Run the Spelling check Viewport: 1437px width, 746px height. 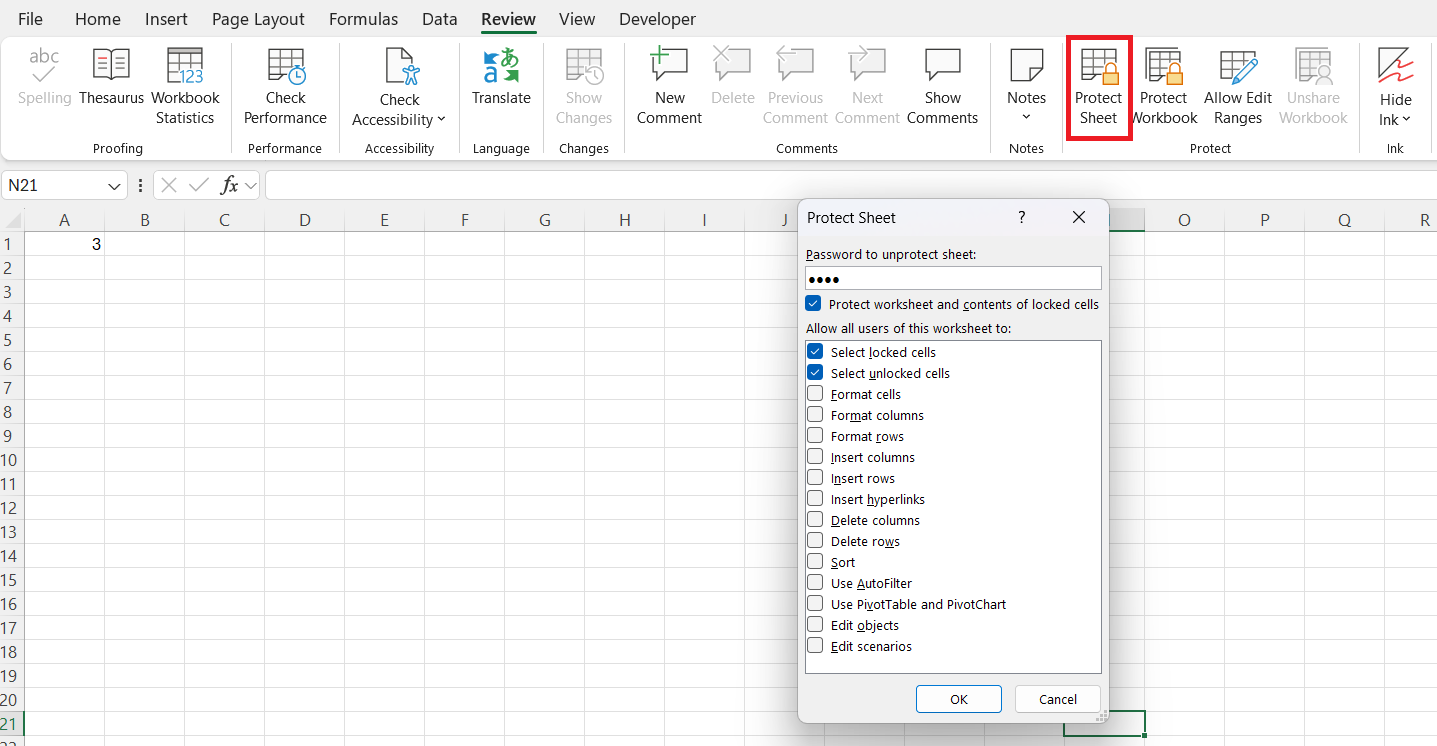tap(45, 78)
